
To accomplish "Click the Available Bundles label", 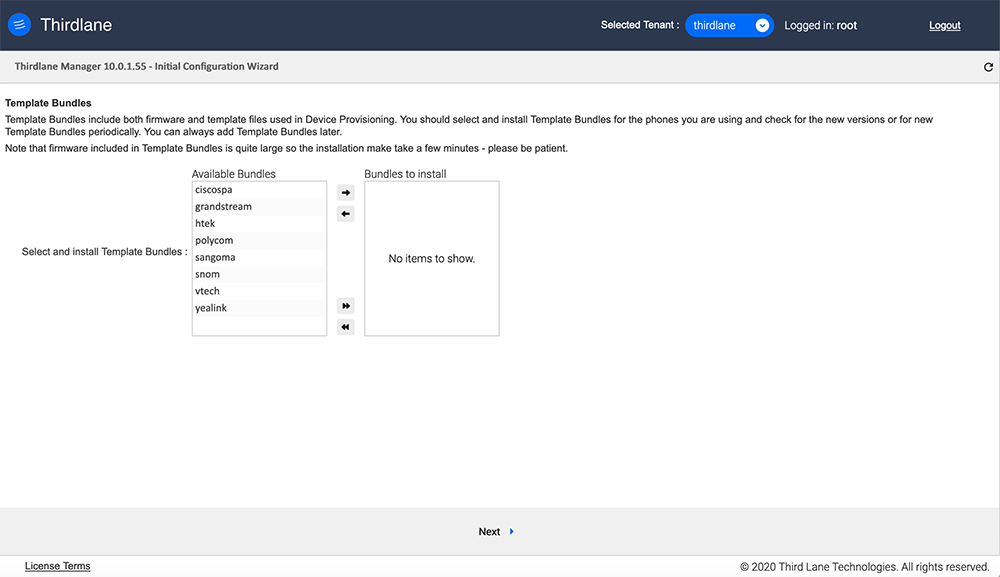I will 233,174.
